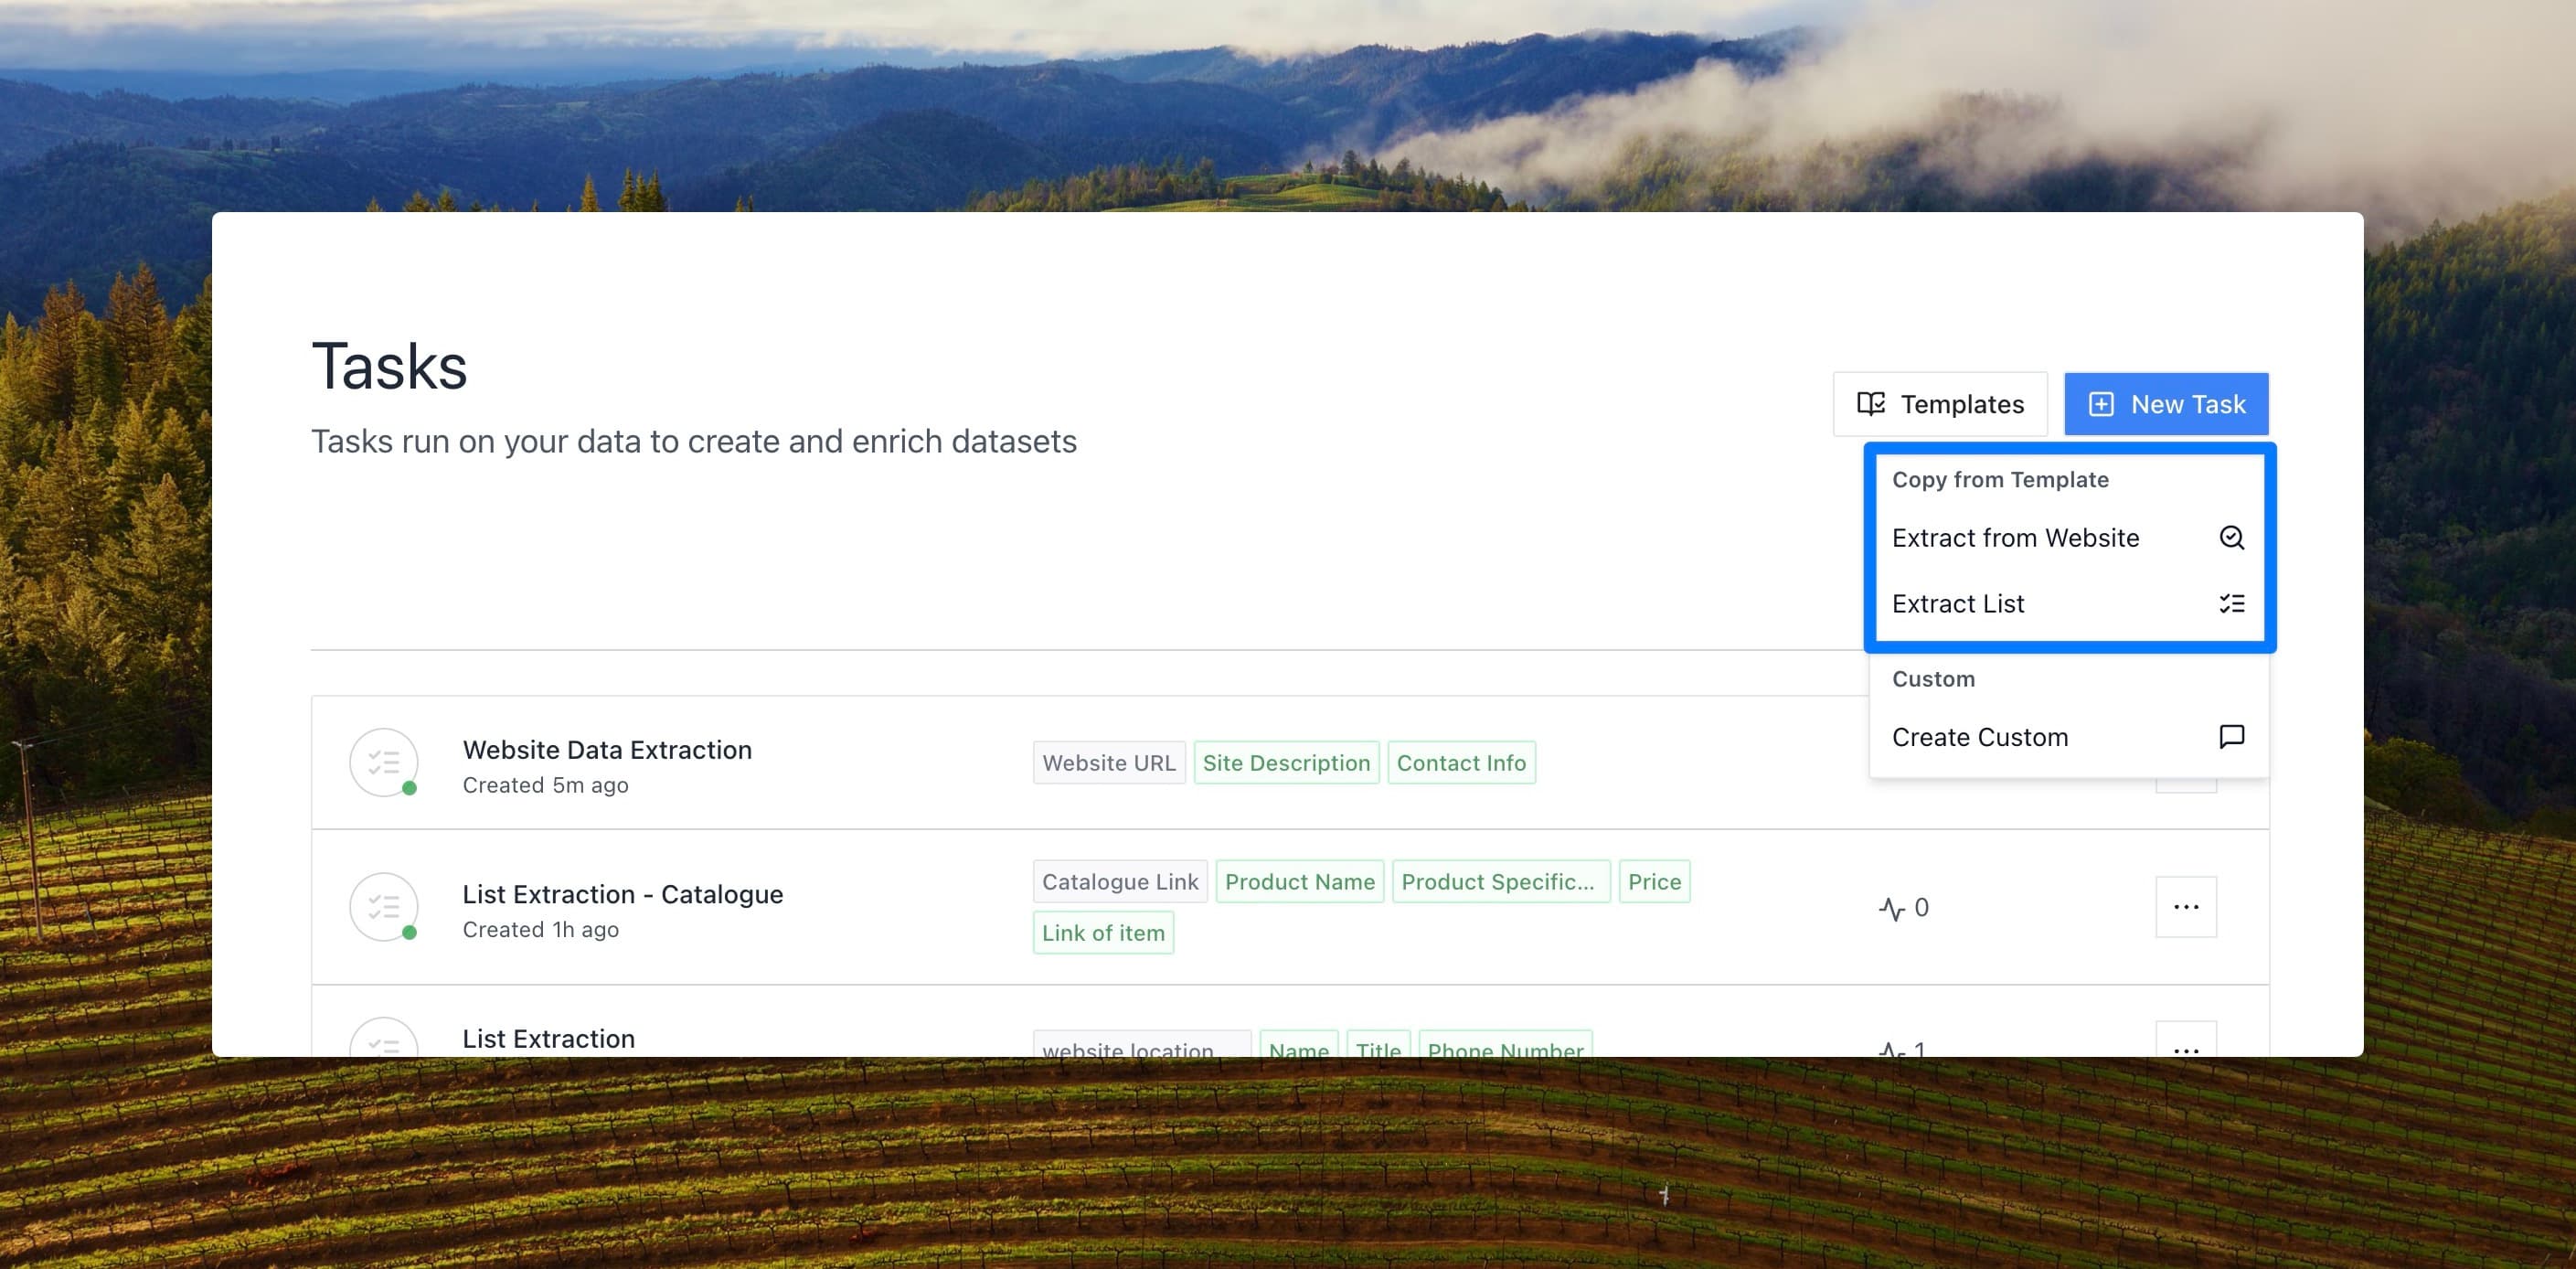The width and height of the screenshot is (2576, 1269).
Task: Click the activity pulse icon showing 0
Action: click(1891, 908)
